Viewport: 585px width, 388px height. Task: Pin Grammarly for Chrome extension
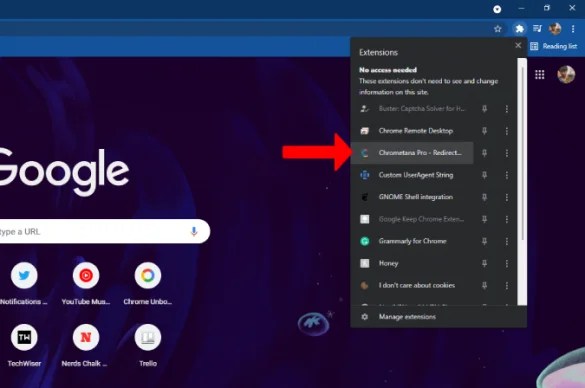(x=484, y=241)
